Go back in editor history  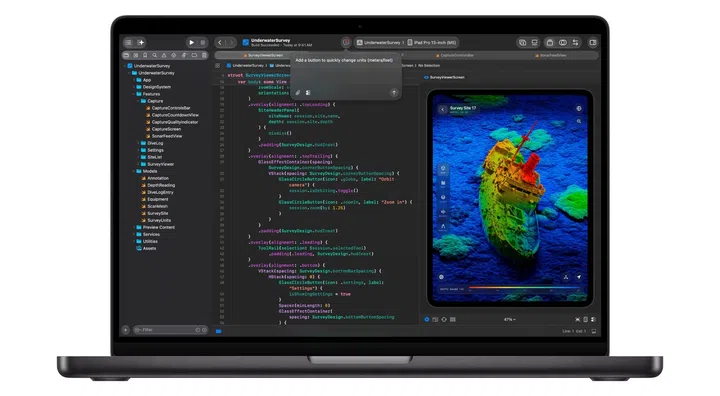[x=220, y=43]
